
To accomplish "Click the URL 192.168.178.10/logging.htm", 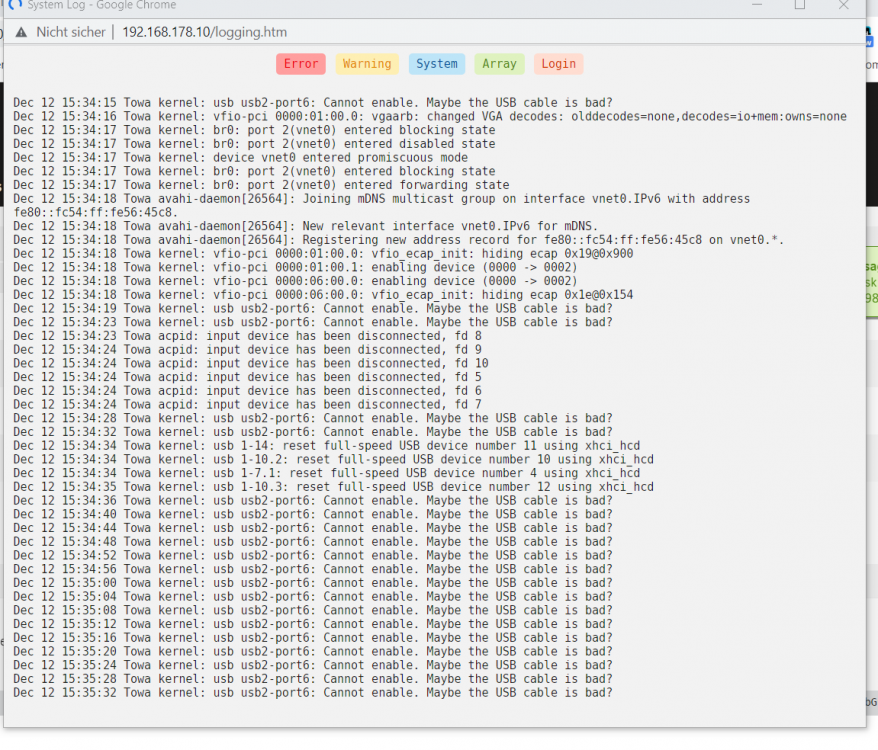I will click(204, 32).
